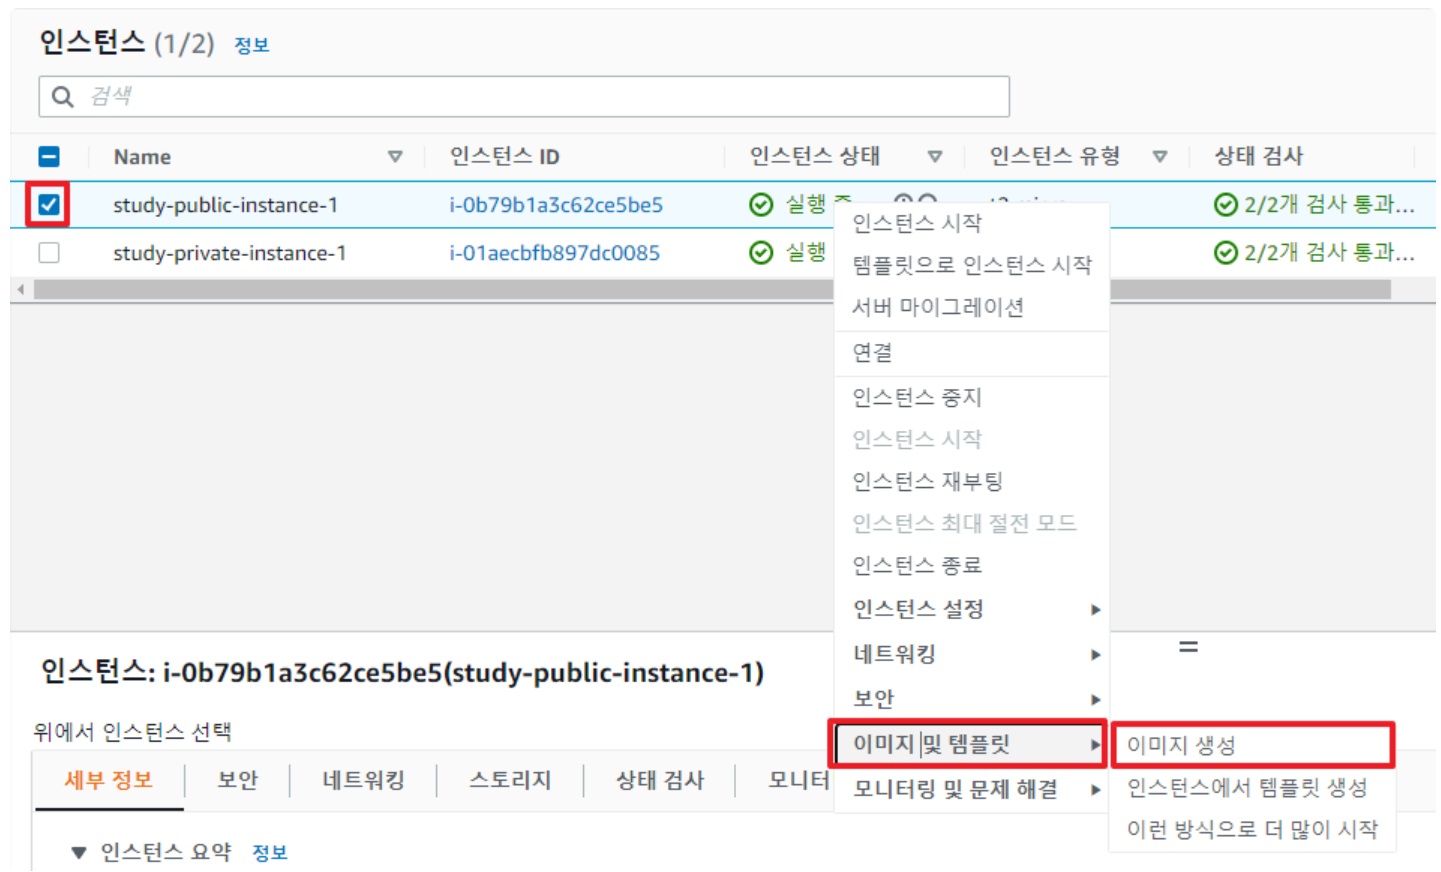
Task: Click the horizontal scrollbar left arrow
Action: pyautogui.click(x=20, y=290)
